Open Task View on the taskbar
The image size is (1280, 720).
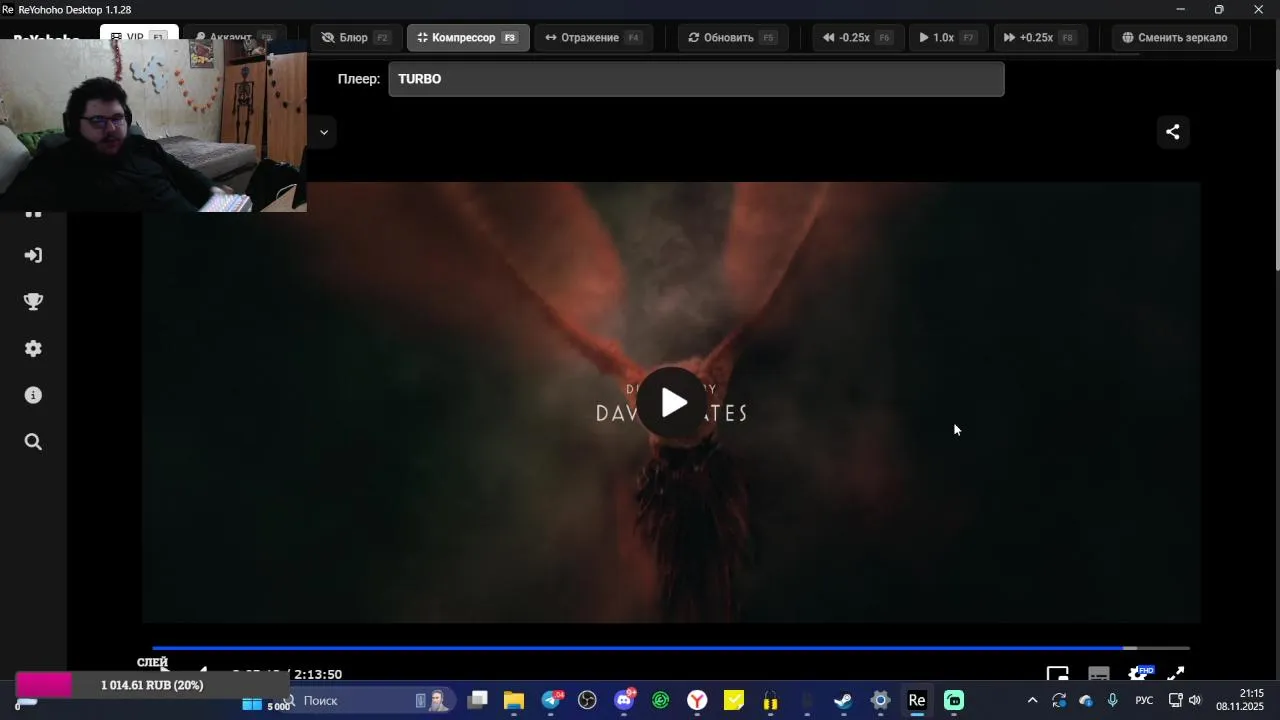point(478,701)
